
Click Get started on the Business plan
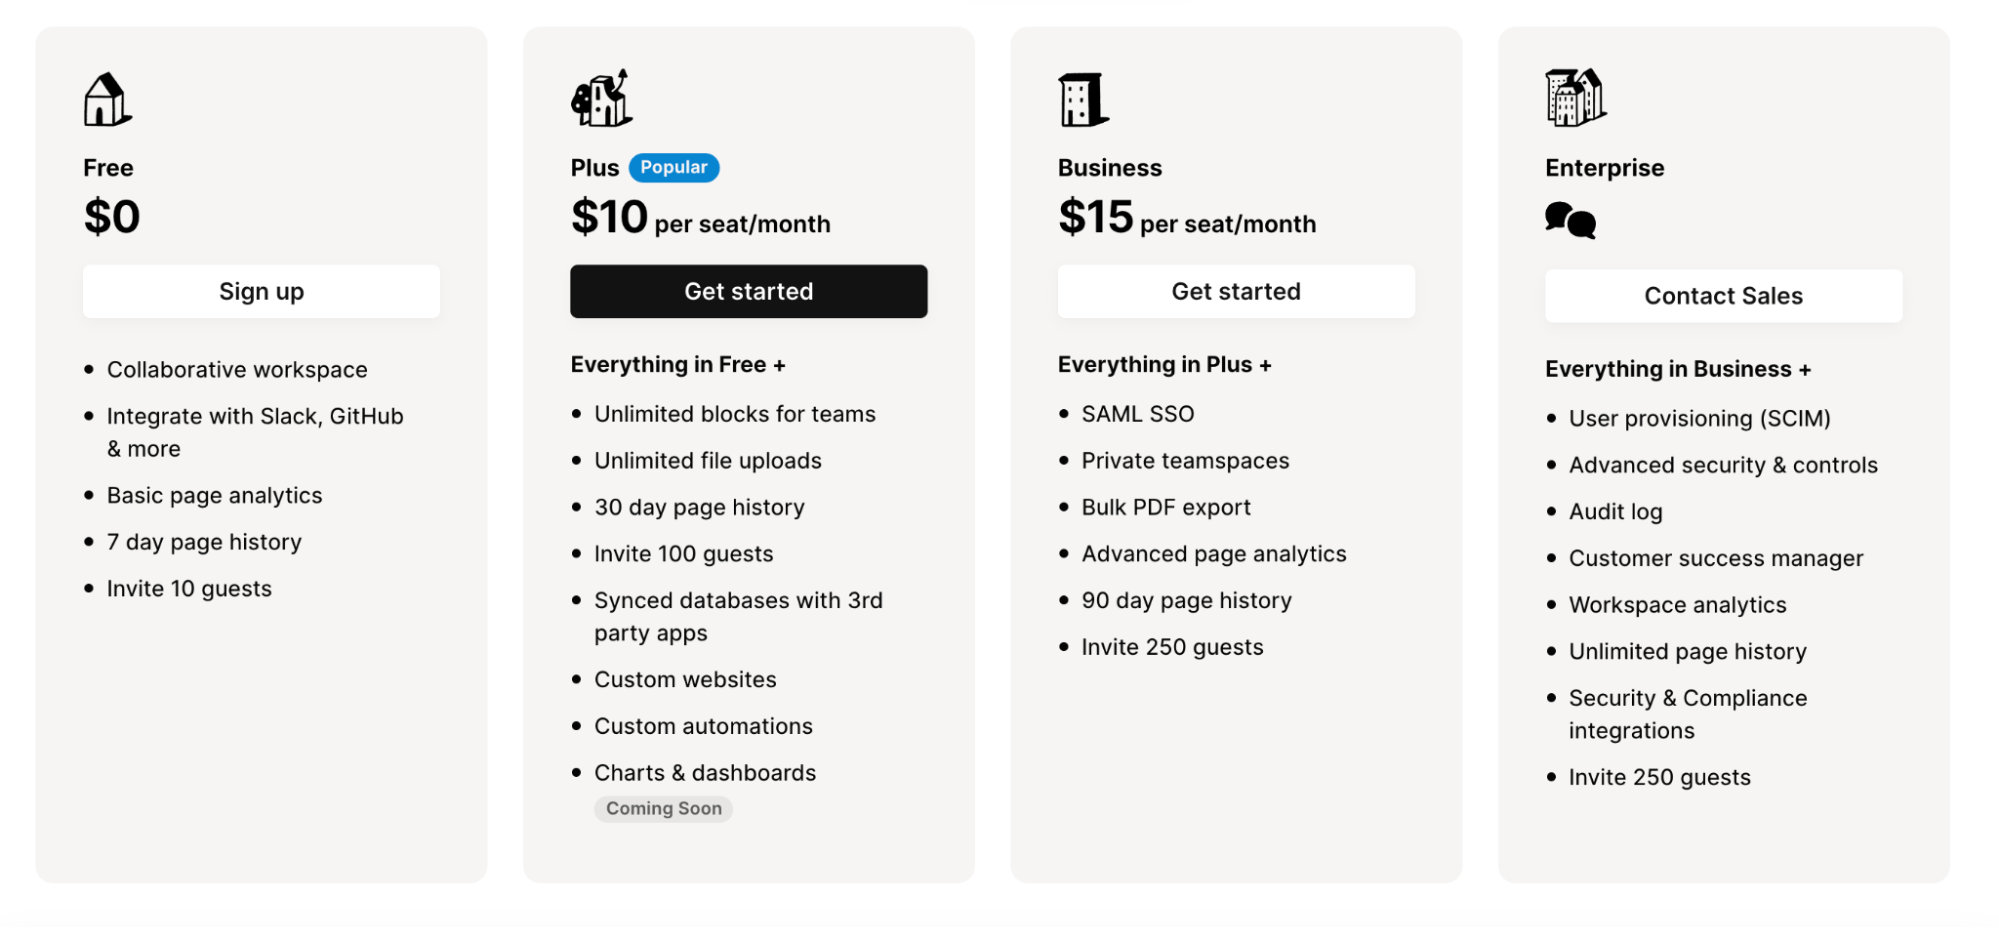1235,291
